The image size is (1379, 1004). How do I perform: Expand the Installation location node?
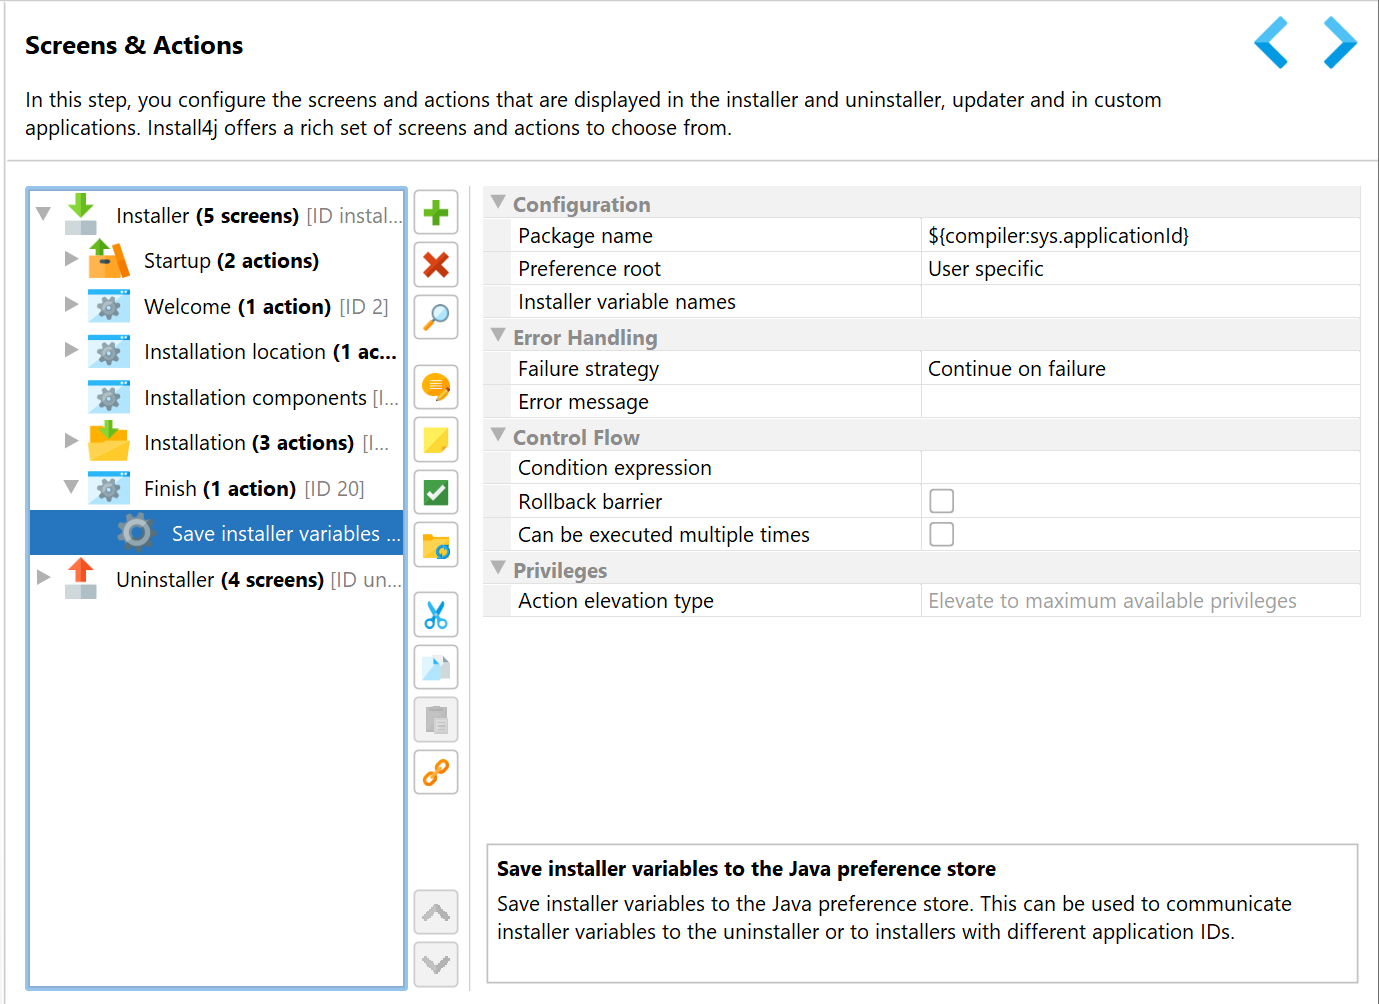71,350
